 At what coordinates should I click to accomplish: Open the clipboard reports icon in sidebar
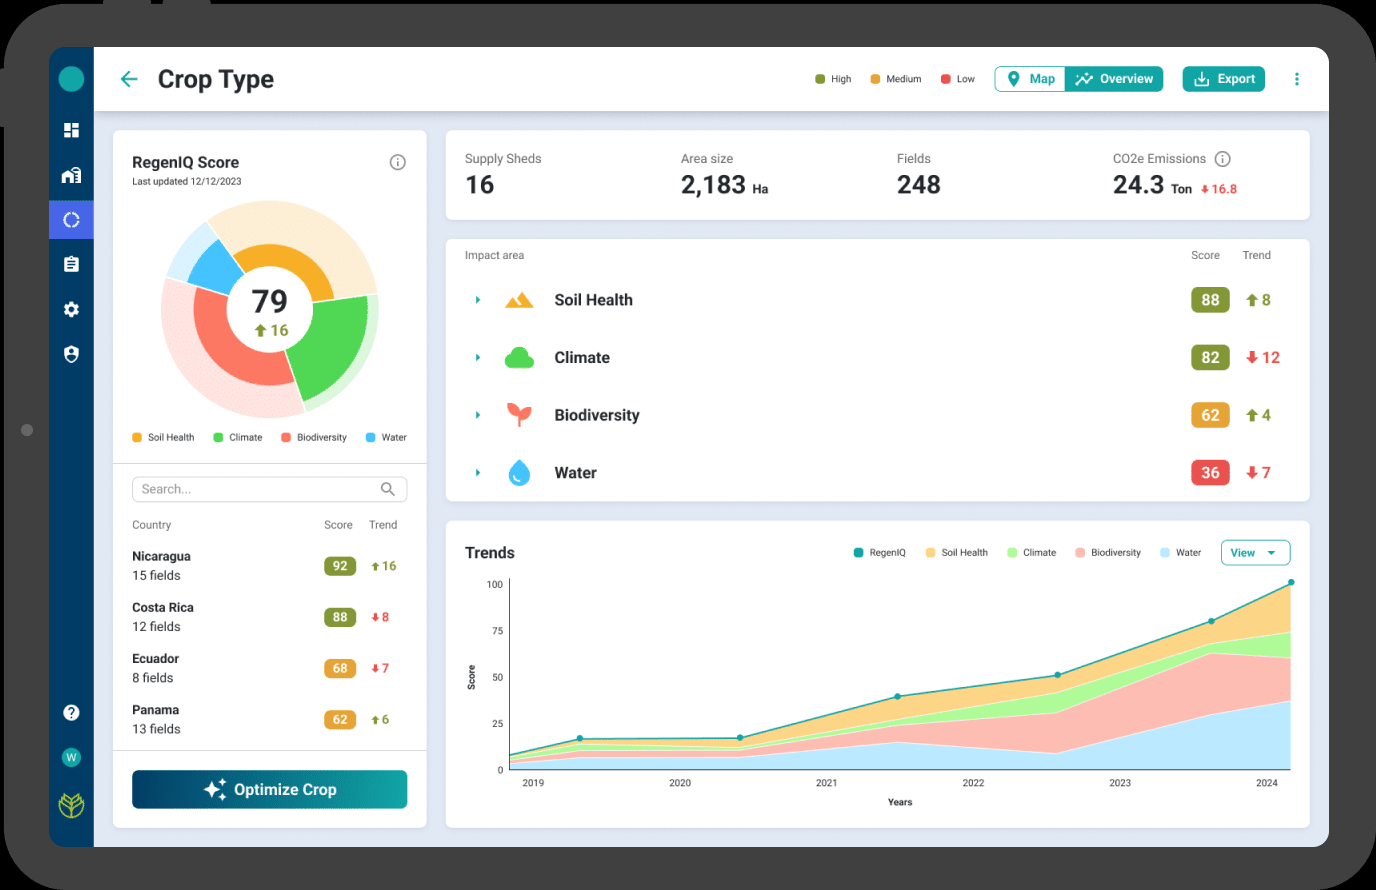click(71, 264)
